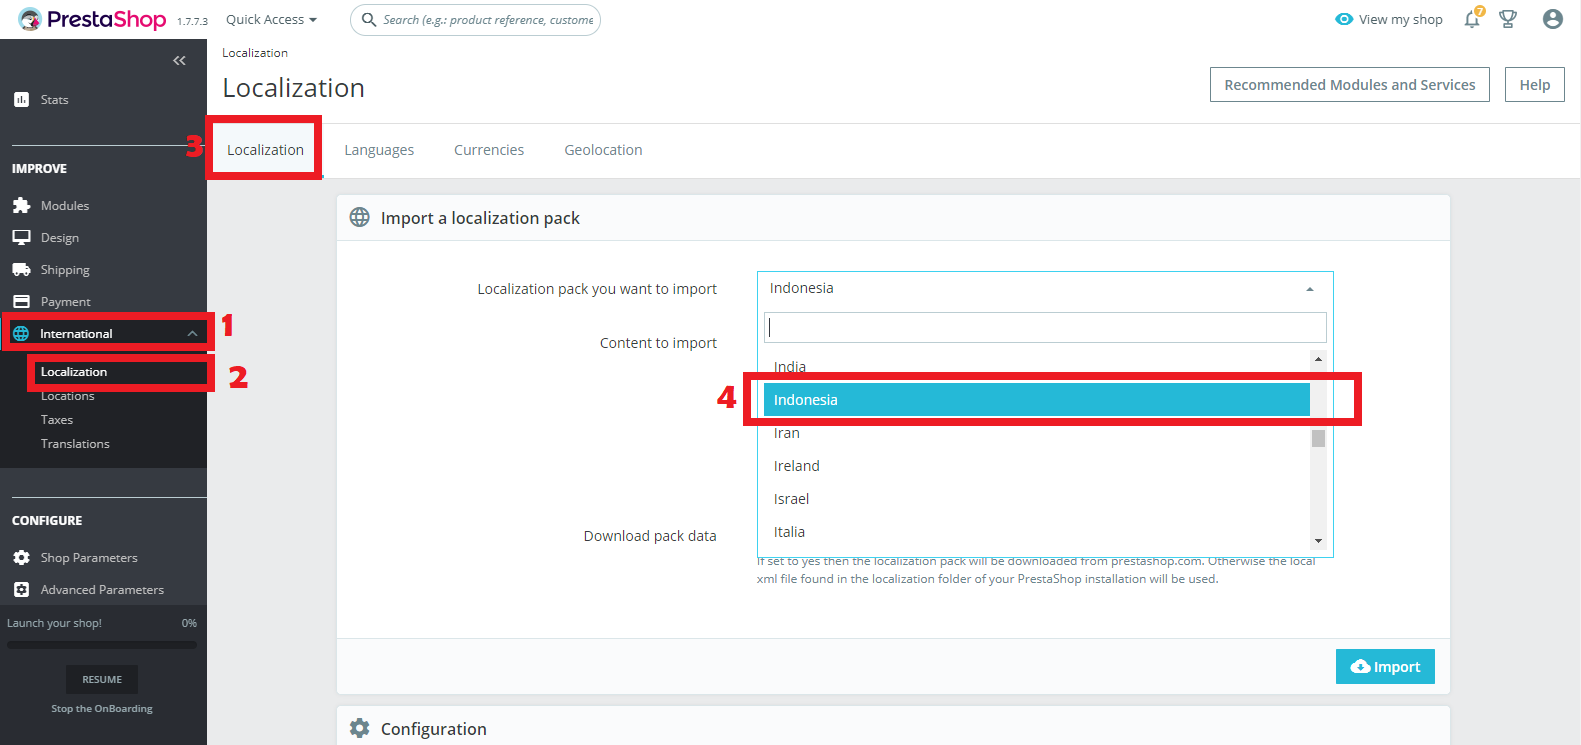Click scroll-down arrow of country list
Screen dimensions: 1581x745
[1318, 541]
